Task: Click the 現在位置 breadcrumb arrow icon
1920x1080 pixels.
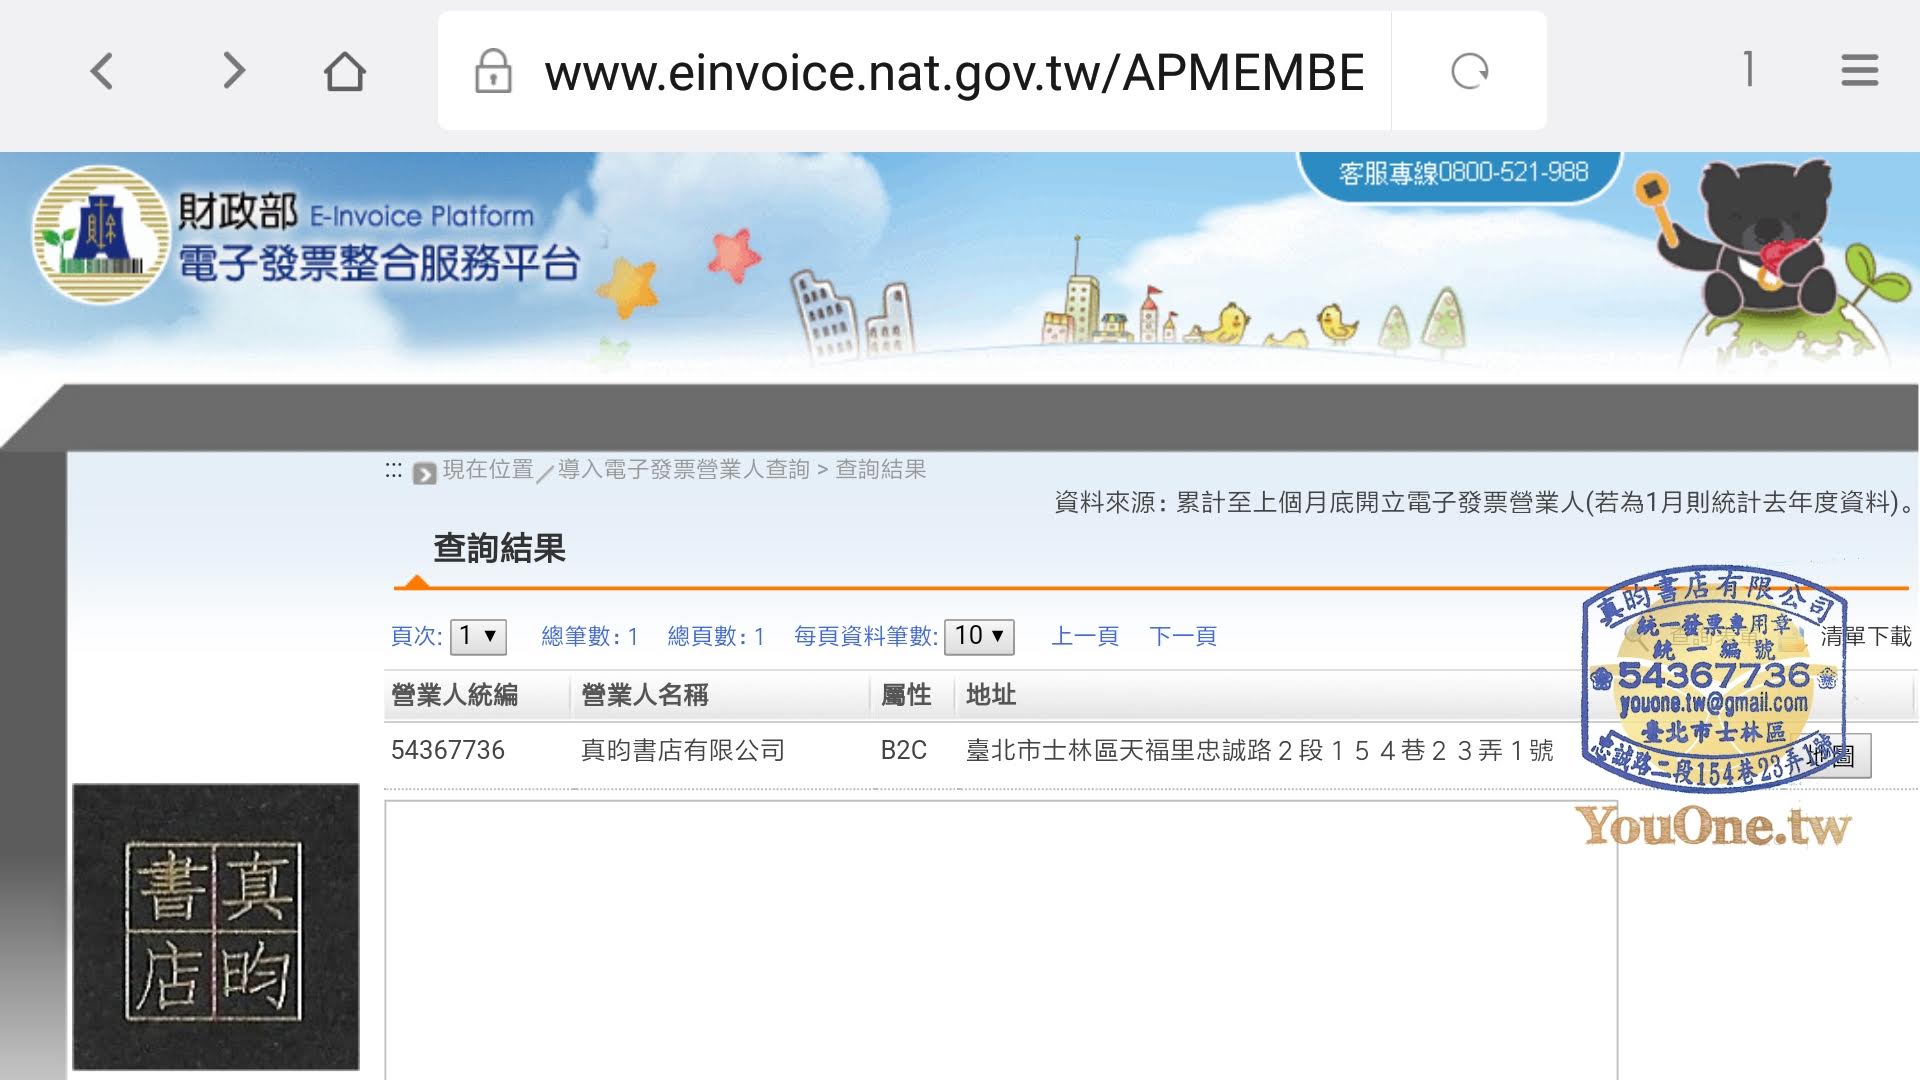Action: (x=425, y=472)
